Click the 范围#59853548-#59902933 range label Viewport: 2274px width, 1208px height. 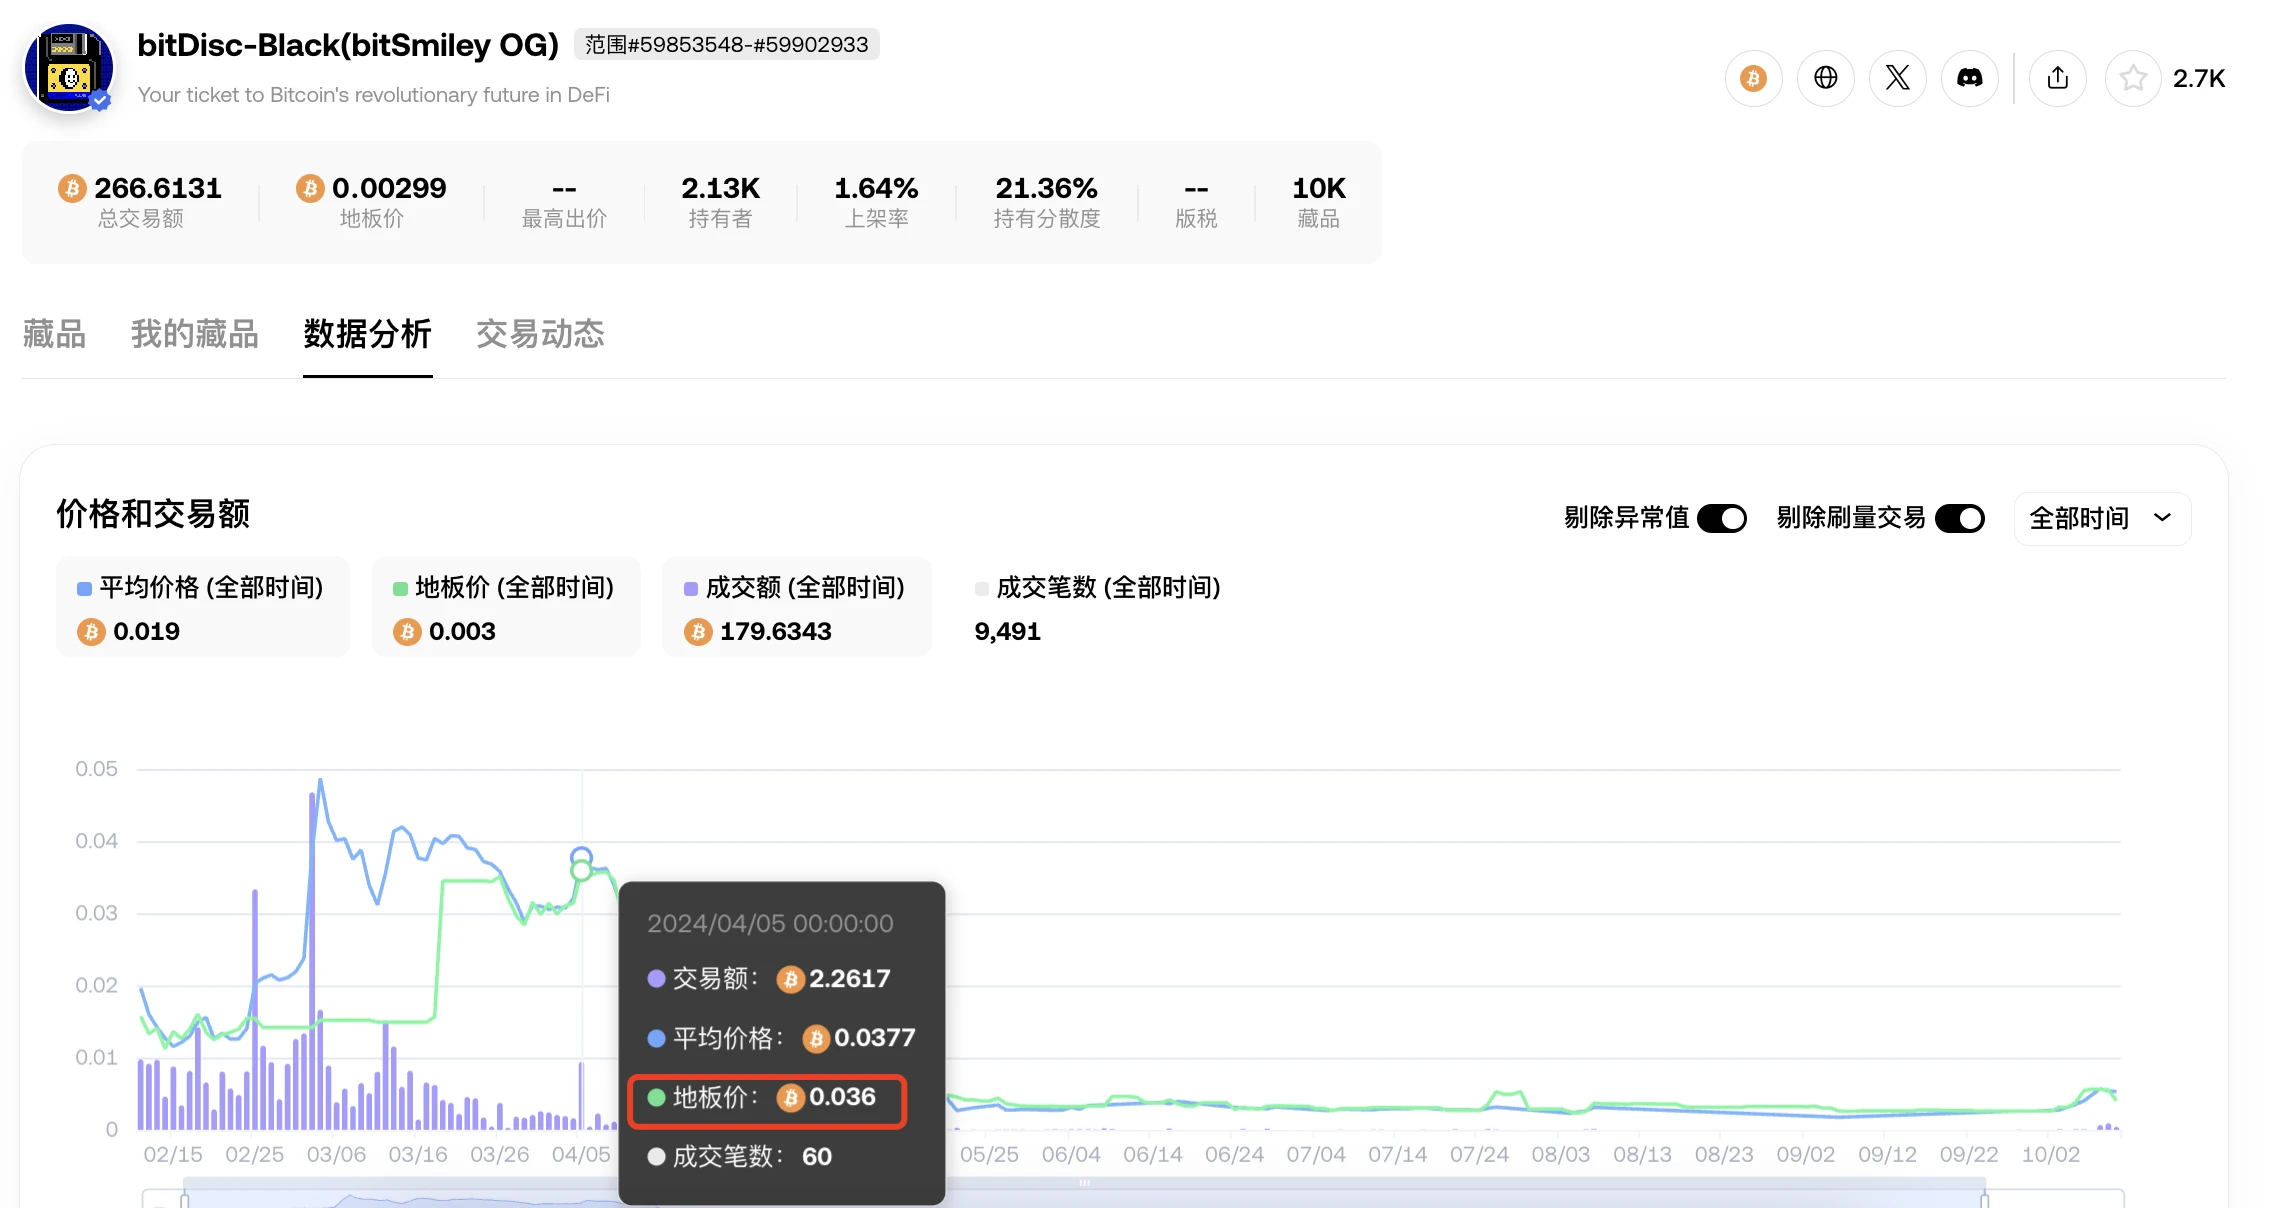[x=726, y=44]
